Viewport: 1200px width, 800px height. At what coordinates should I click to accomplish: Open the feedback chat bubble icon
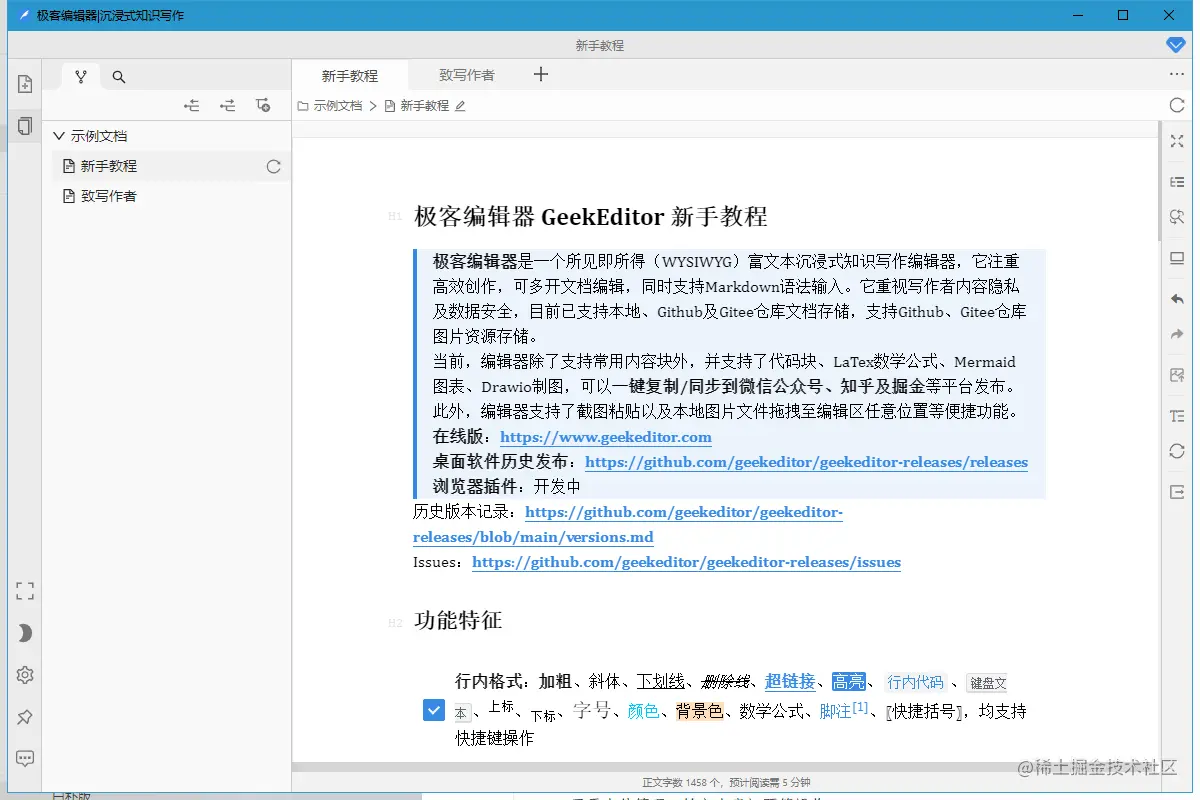25,759
